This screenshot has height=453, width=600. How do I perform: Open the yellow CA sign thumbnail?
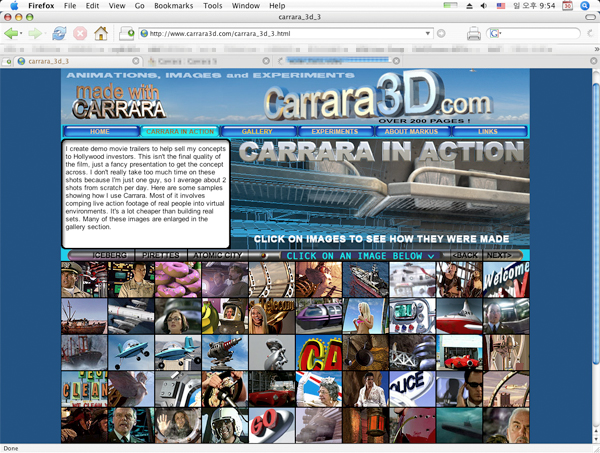point(319,353)
